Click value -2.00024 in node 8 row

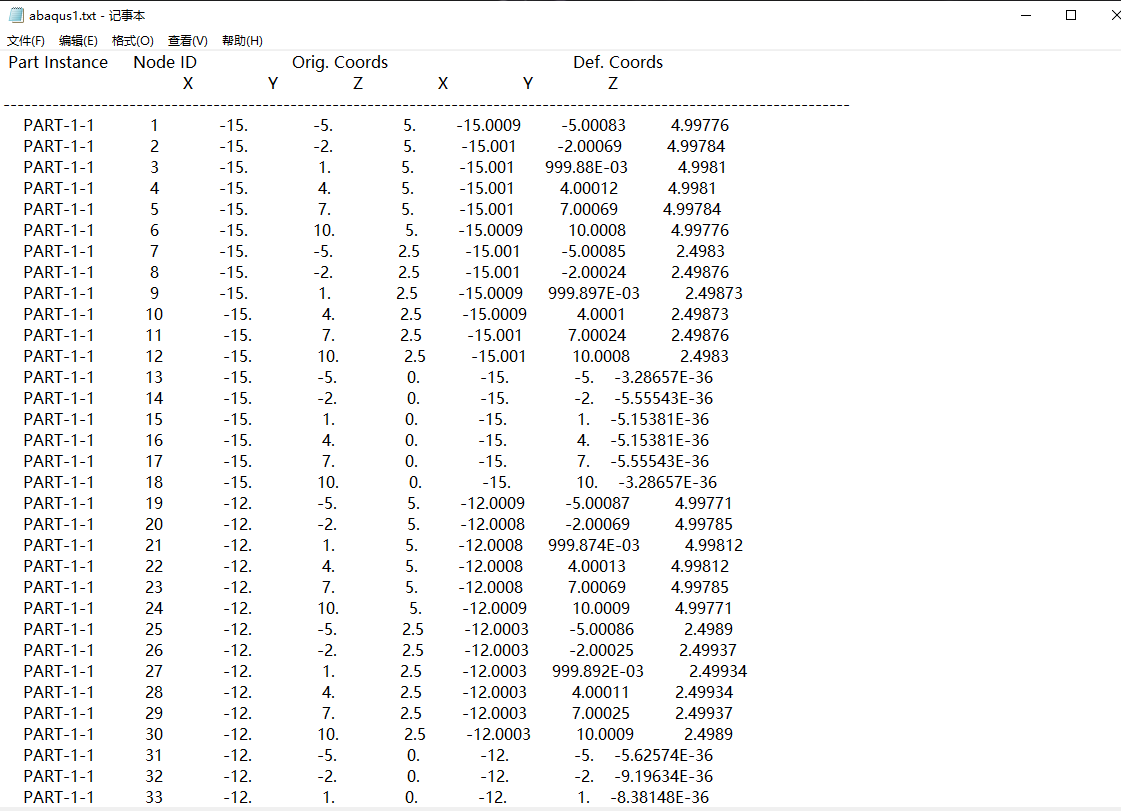click(593, 272)
